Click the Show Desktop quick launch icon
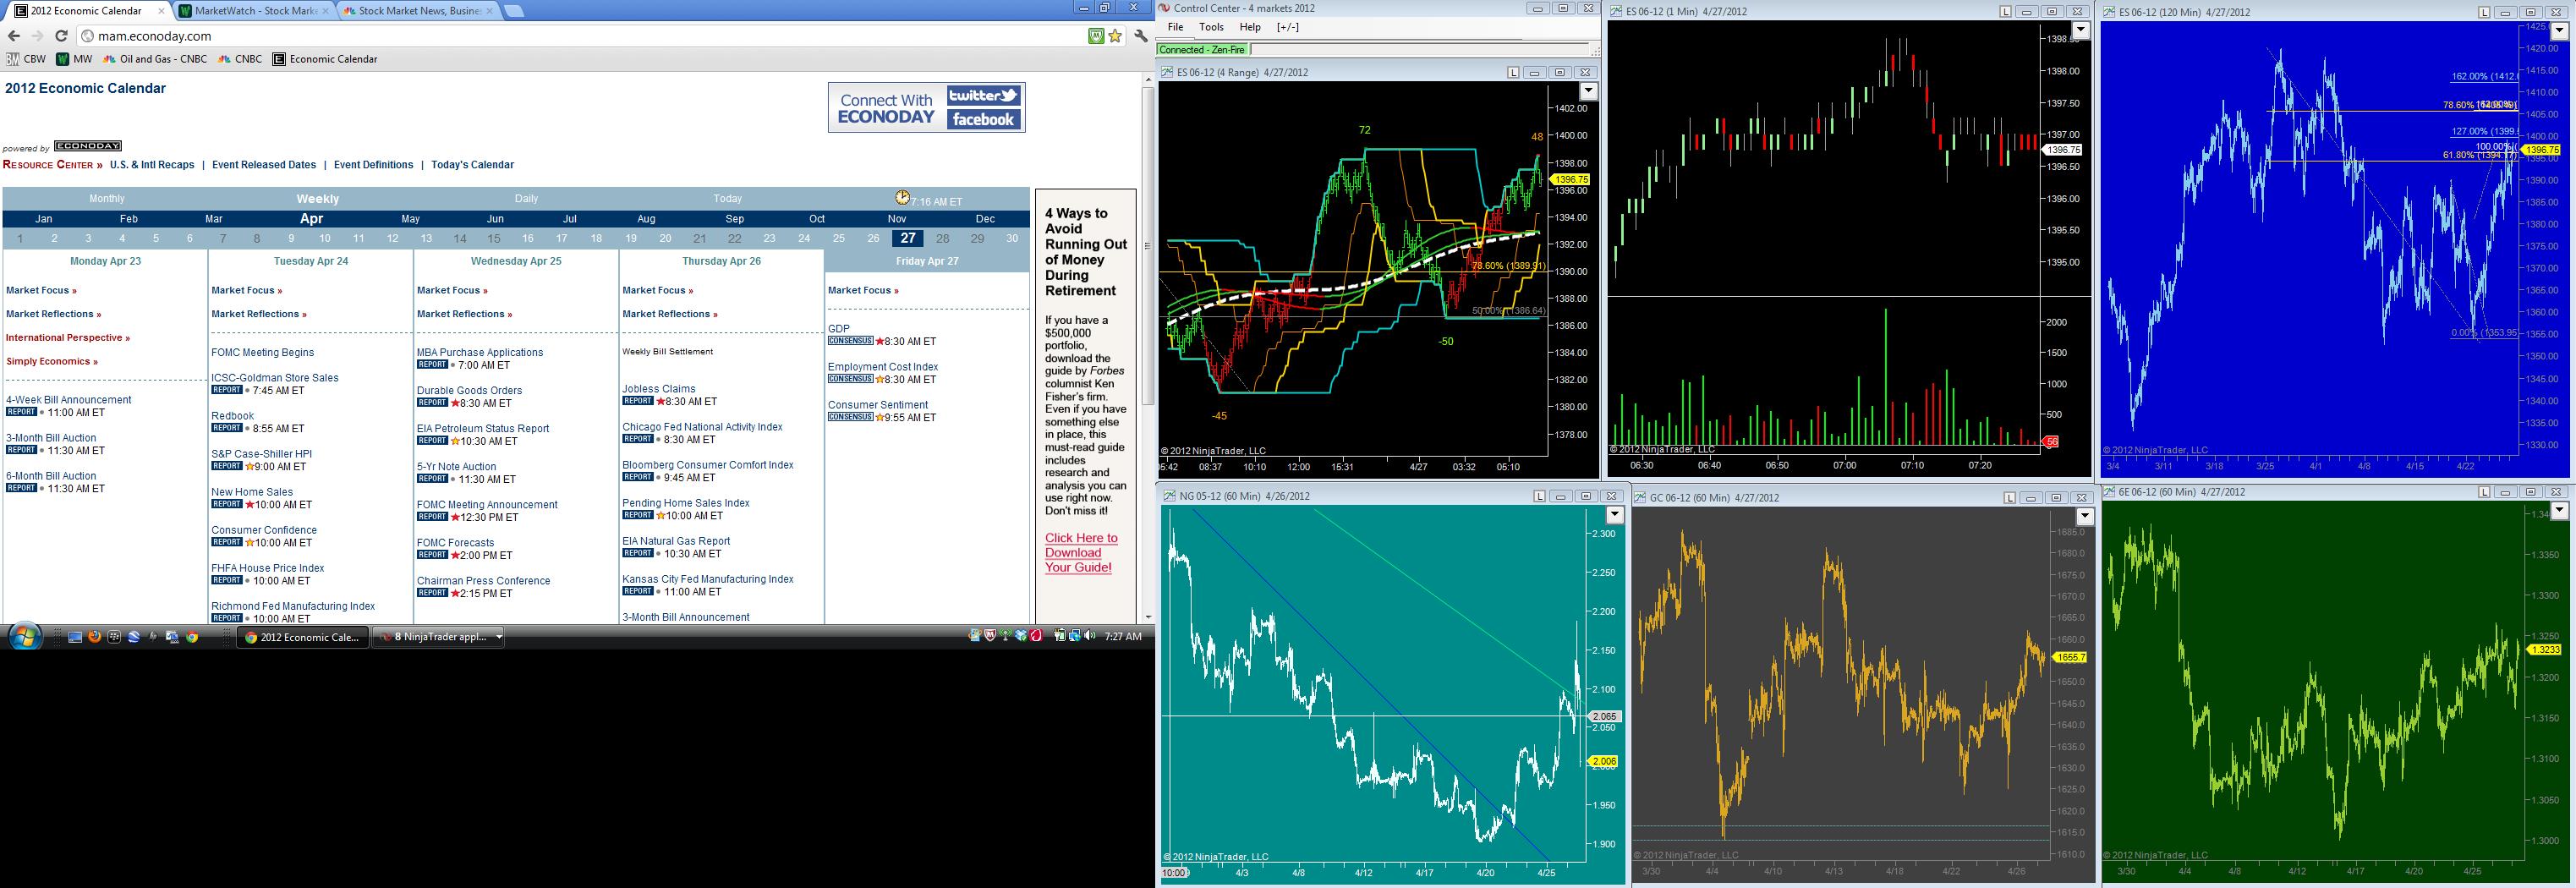The width and height of the screenshot is (2576, 888). (75, 636)
